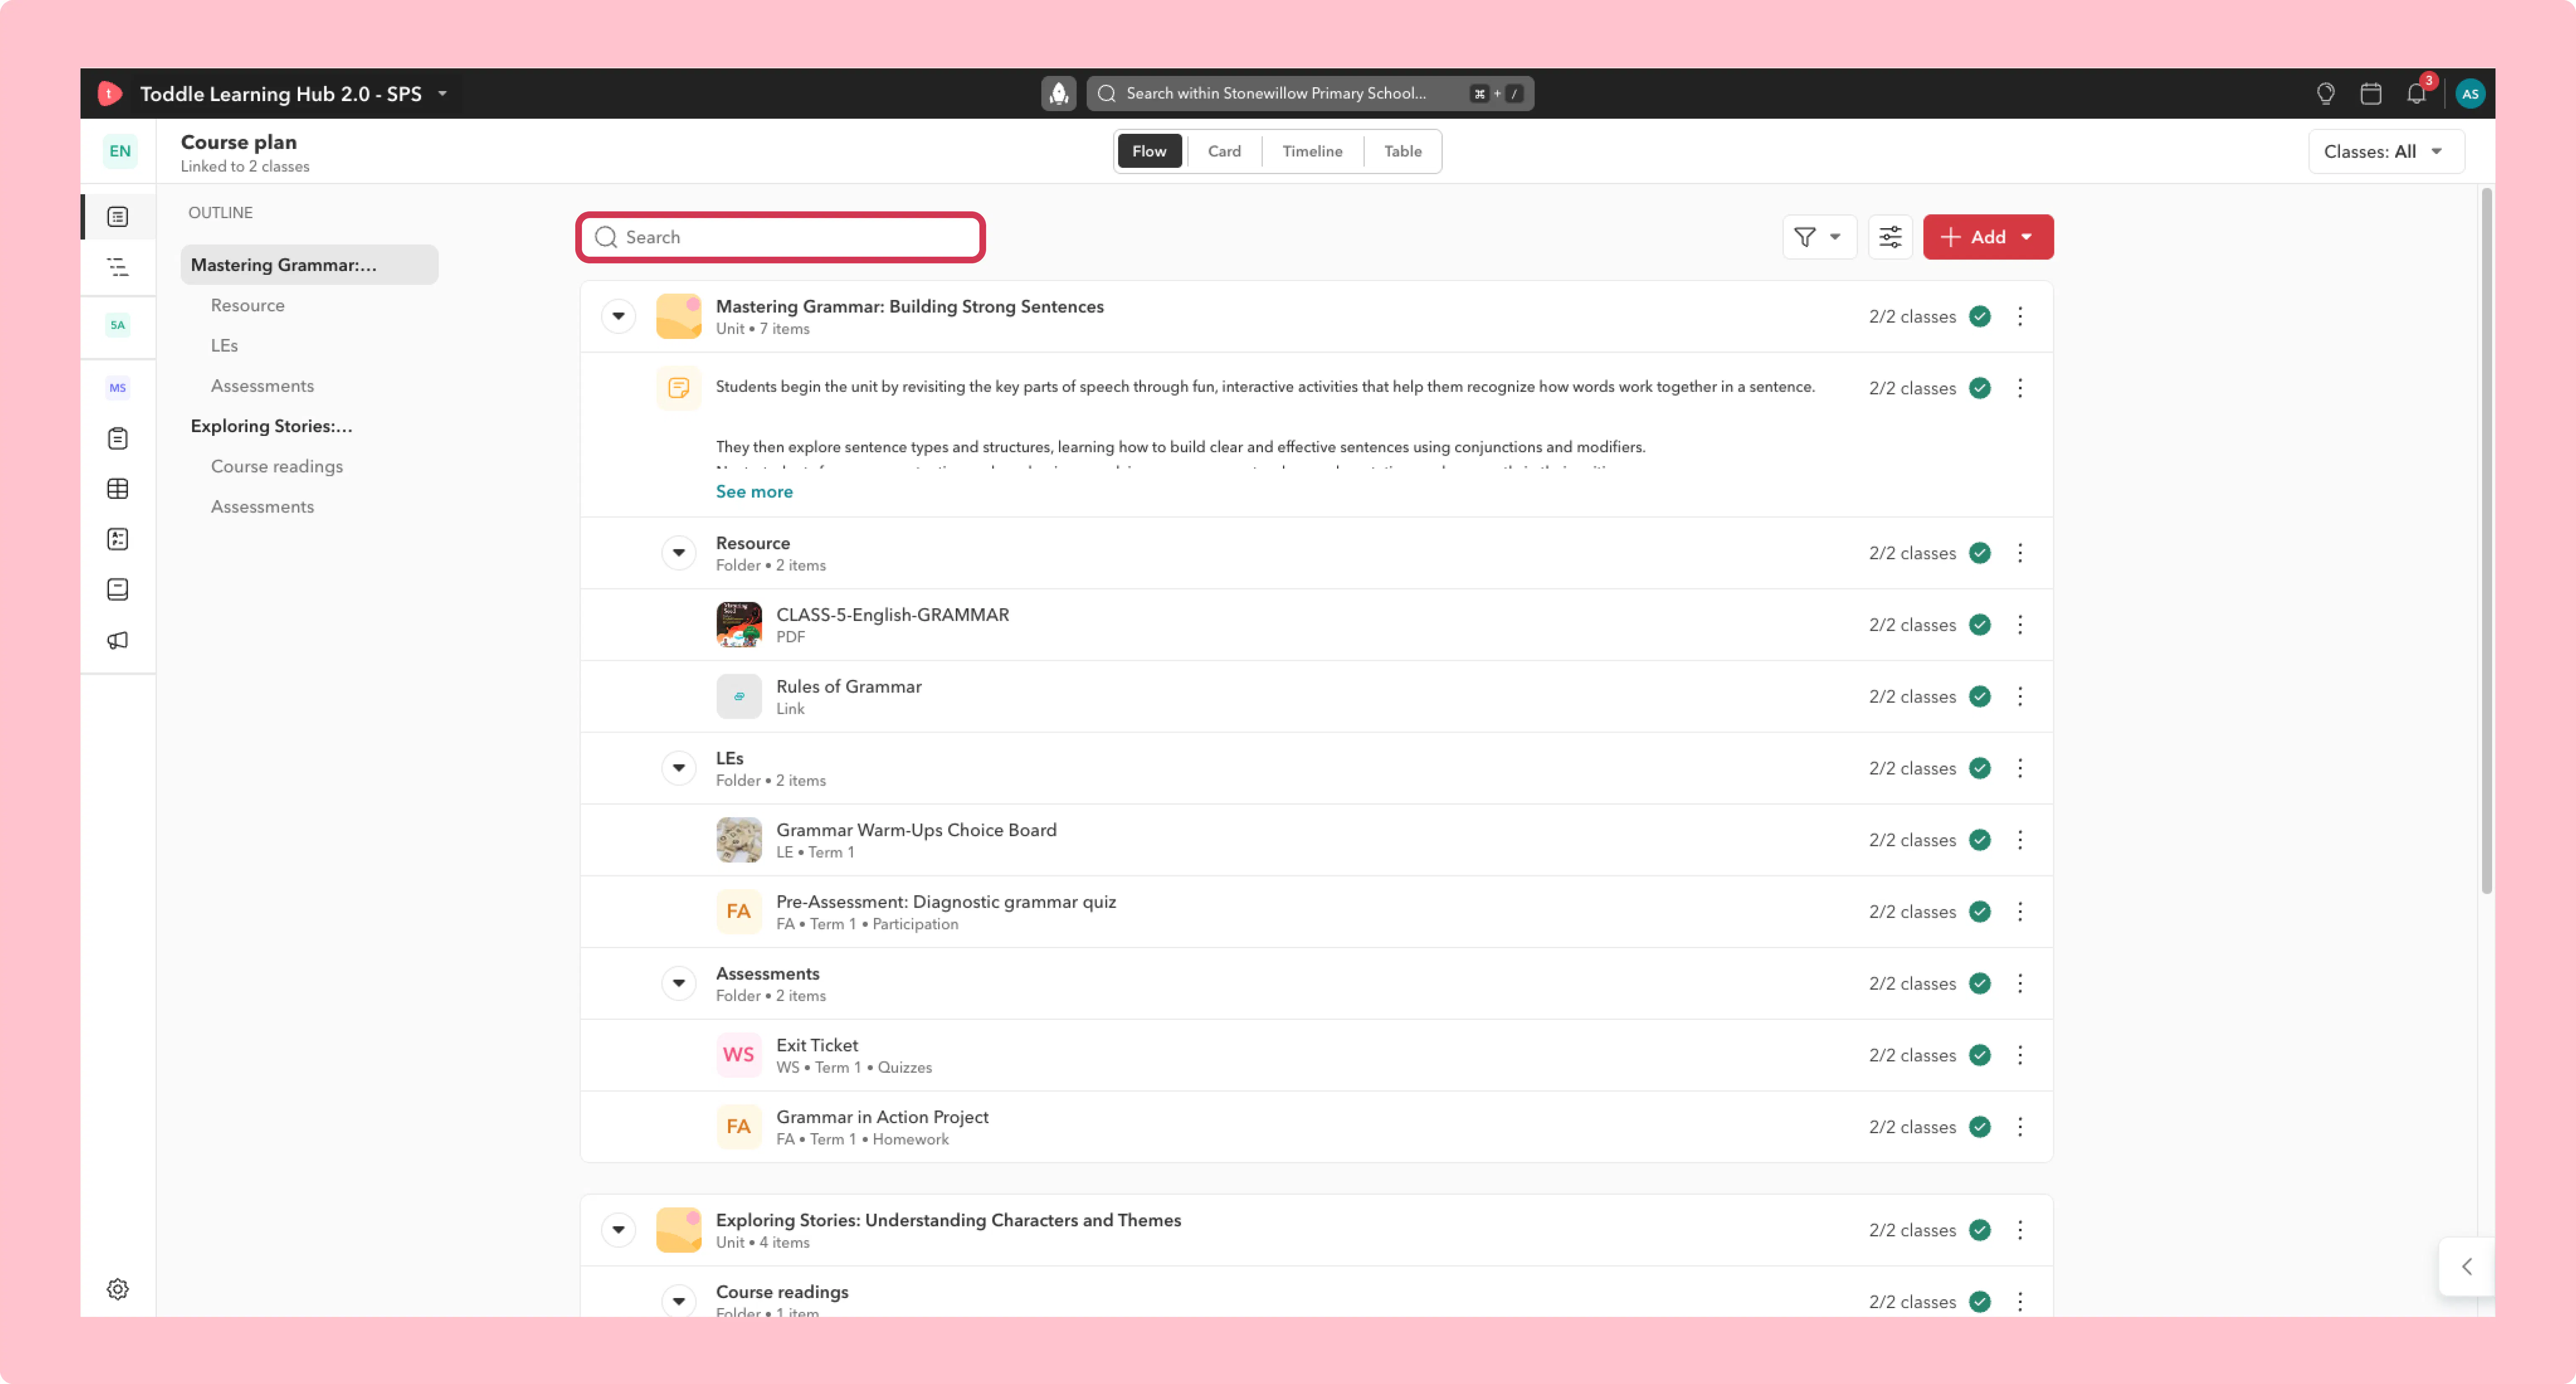Open the calendar icon in top bar
Image resolution: width=2576 pixels, height=1384 pixels.
(2370, 93)
